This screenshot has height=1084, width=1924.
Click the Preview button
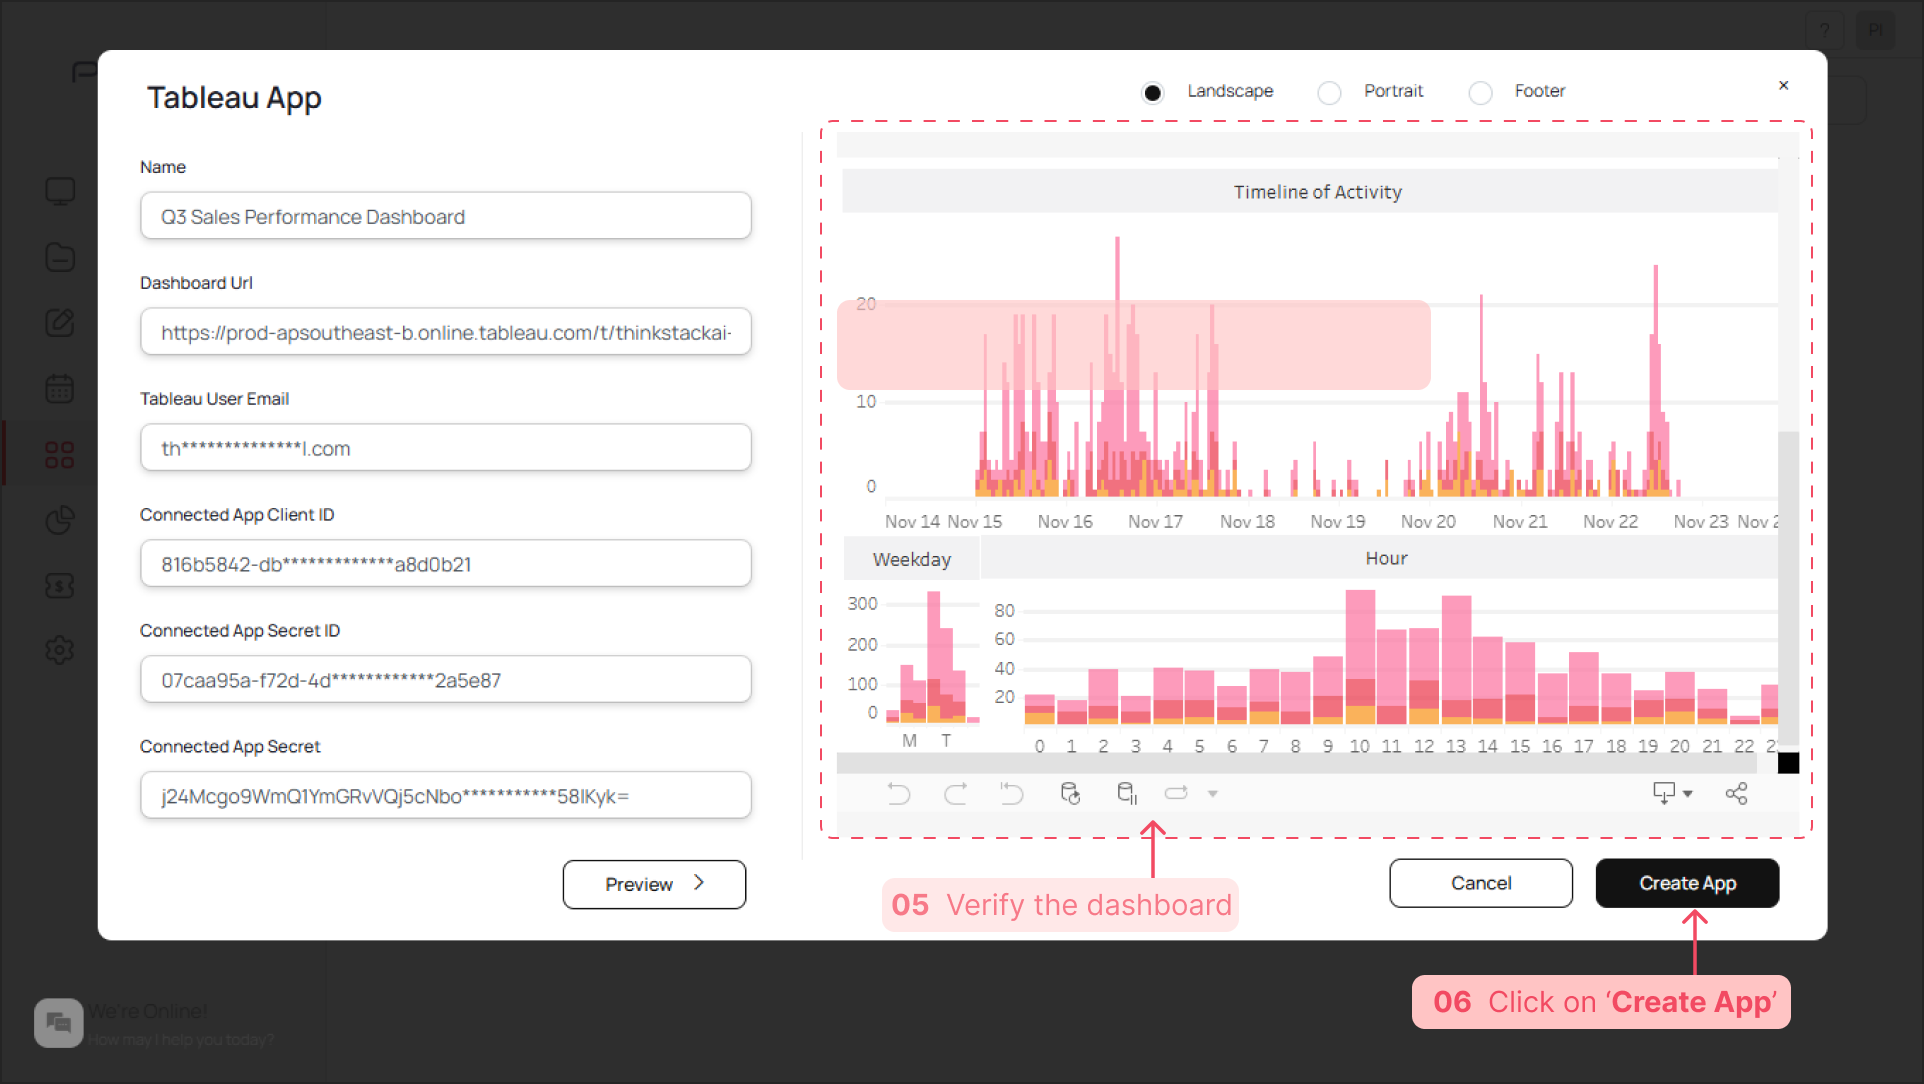(654, 884)
